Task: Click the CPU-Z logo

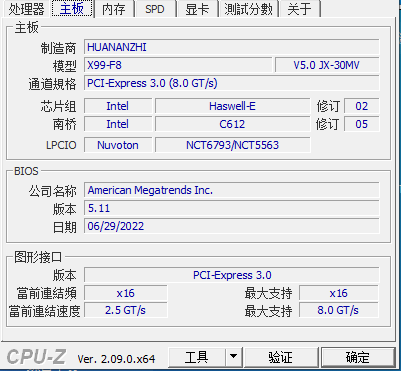Action: point(36,357)
